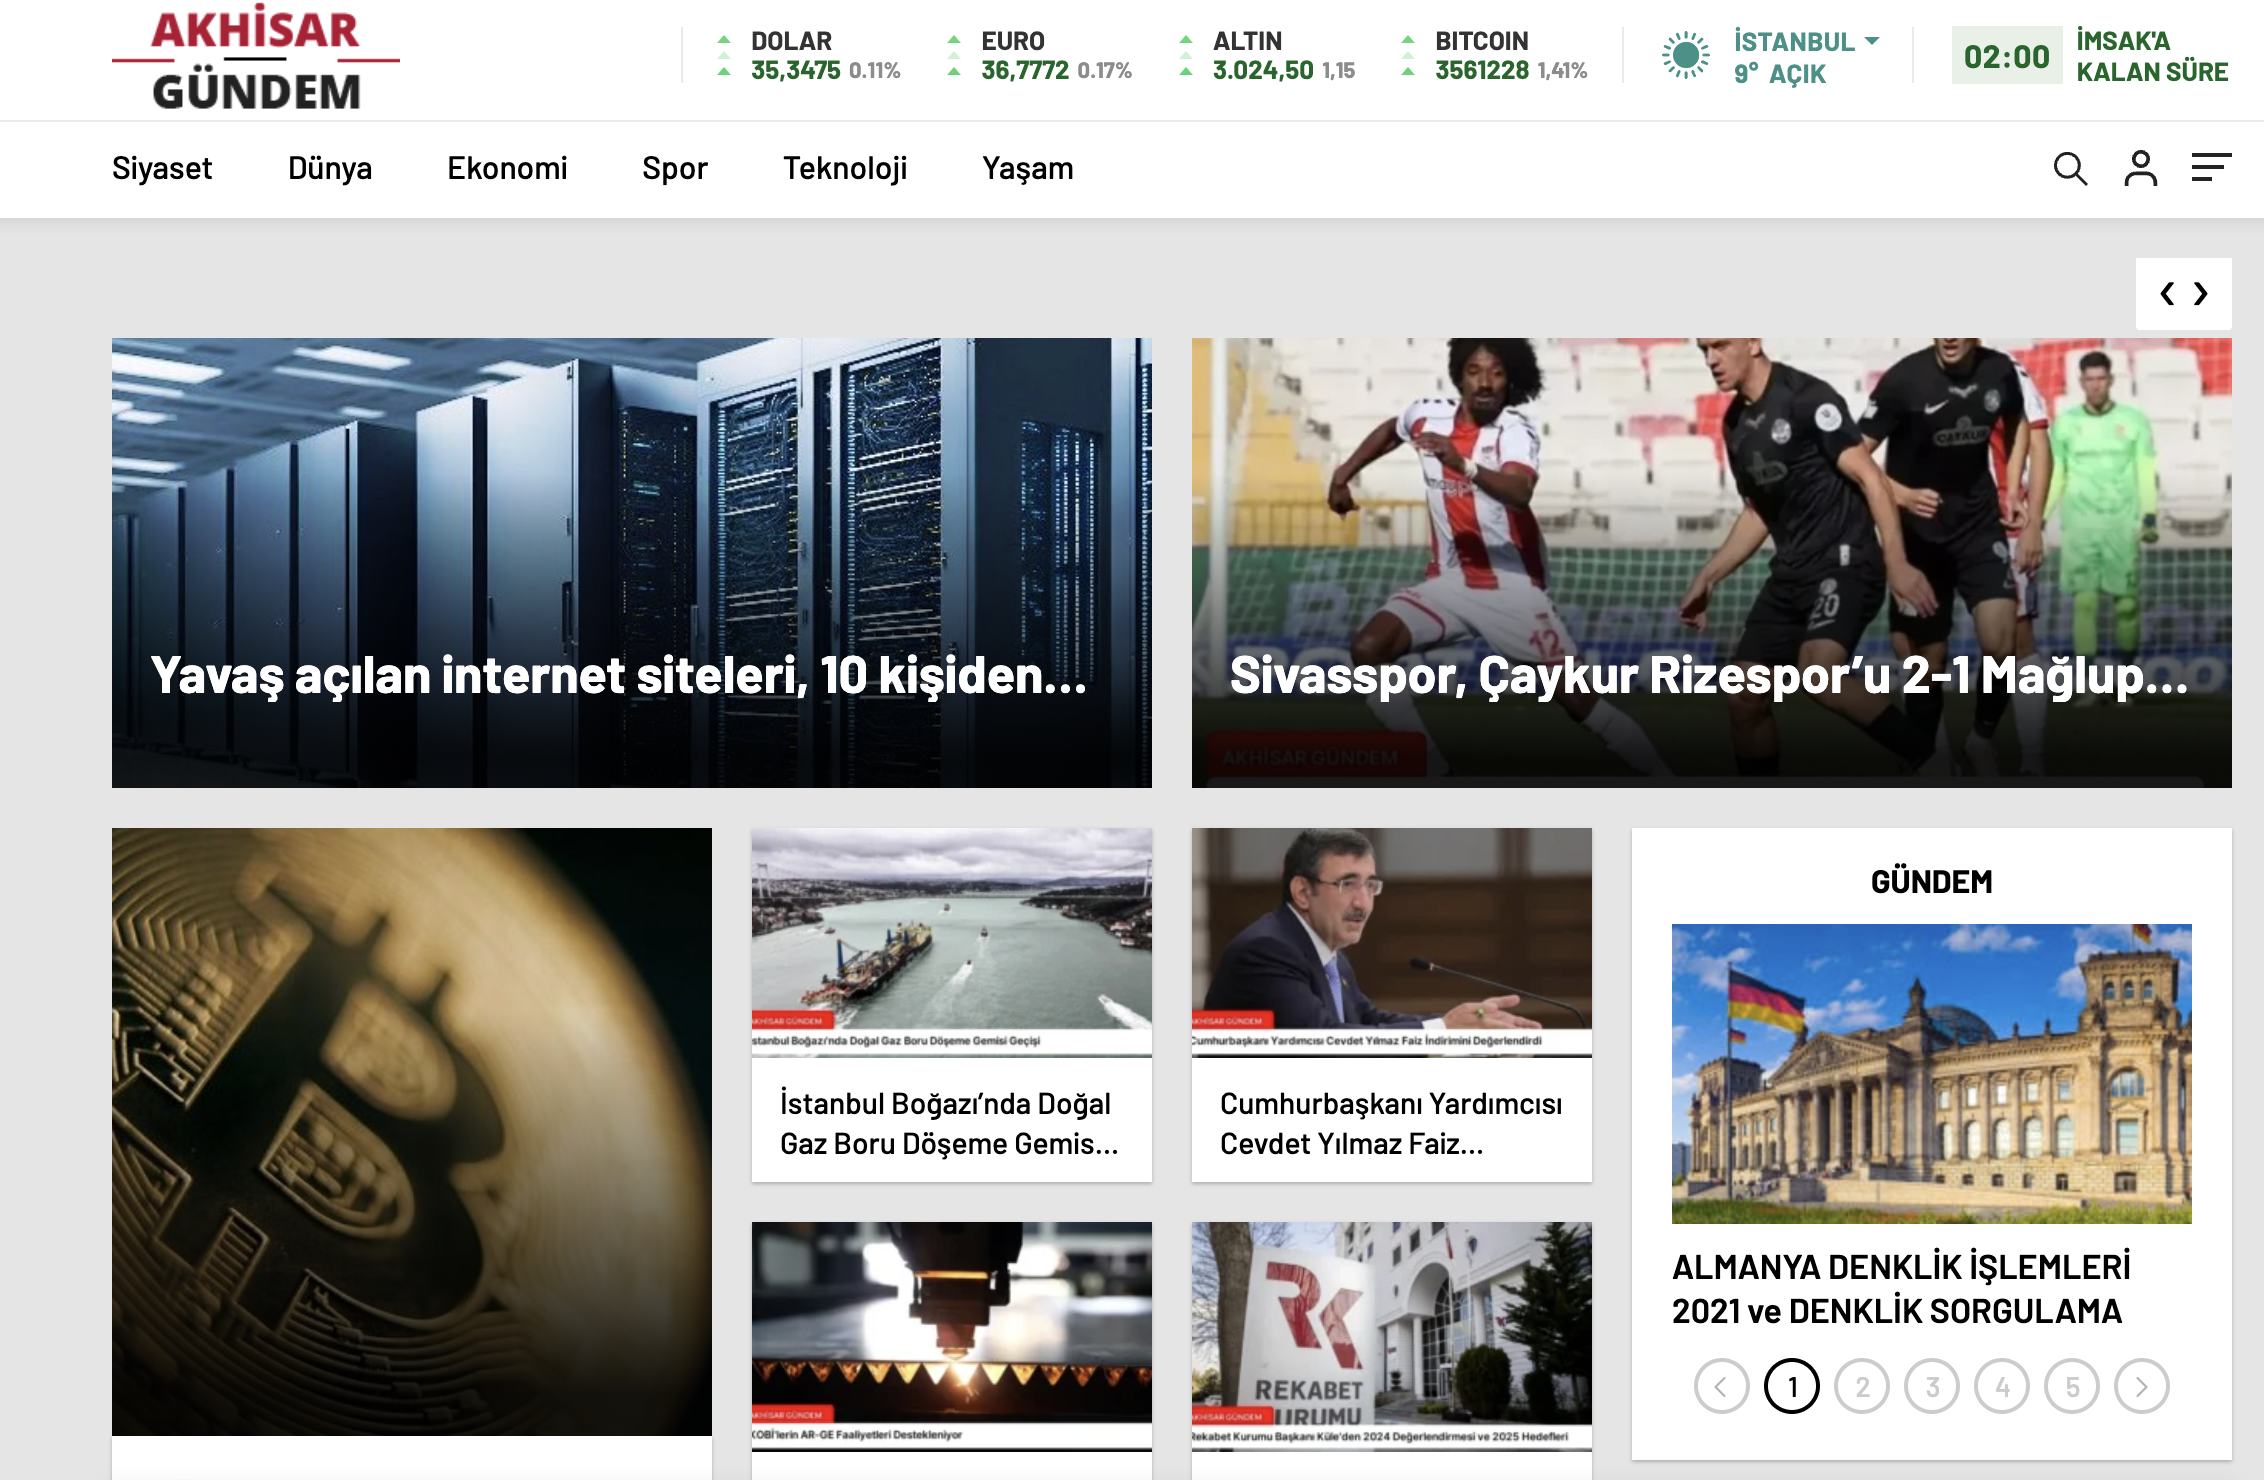Open the hamburger menu icon

2211,167
